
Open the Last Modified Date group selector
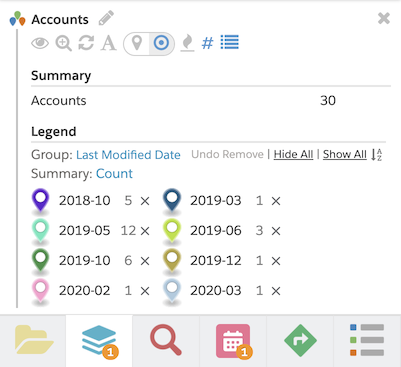pyautogui.click(x=128, y=155)
